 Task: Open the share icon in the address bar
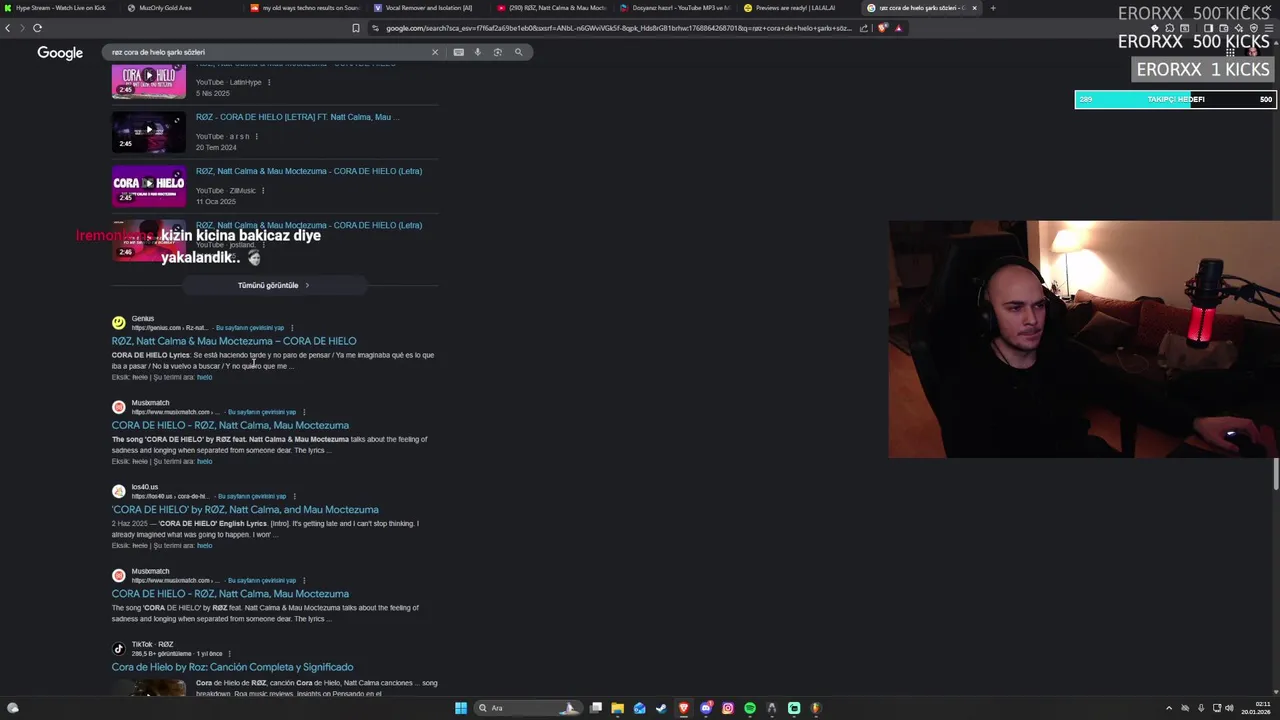click(863, 28)
